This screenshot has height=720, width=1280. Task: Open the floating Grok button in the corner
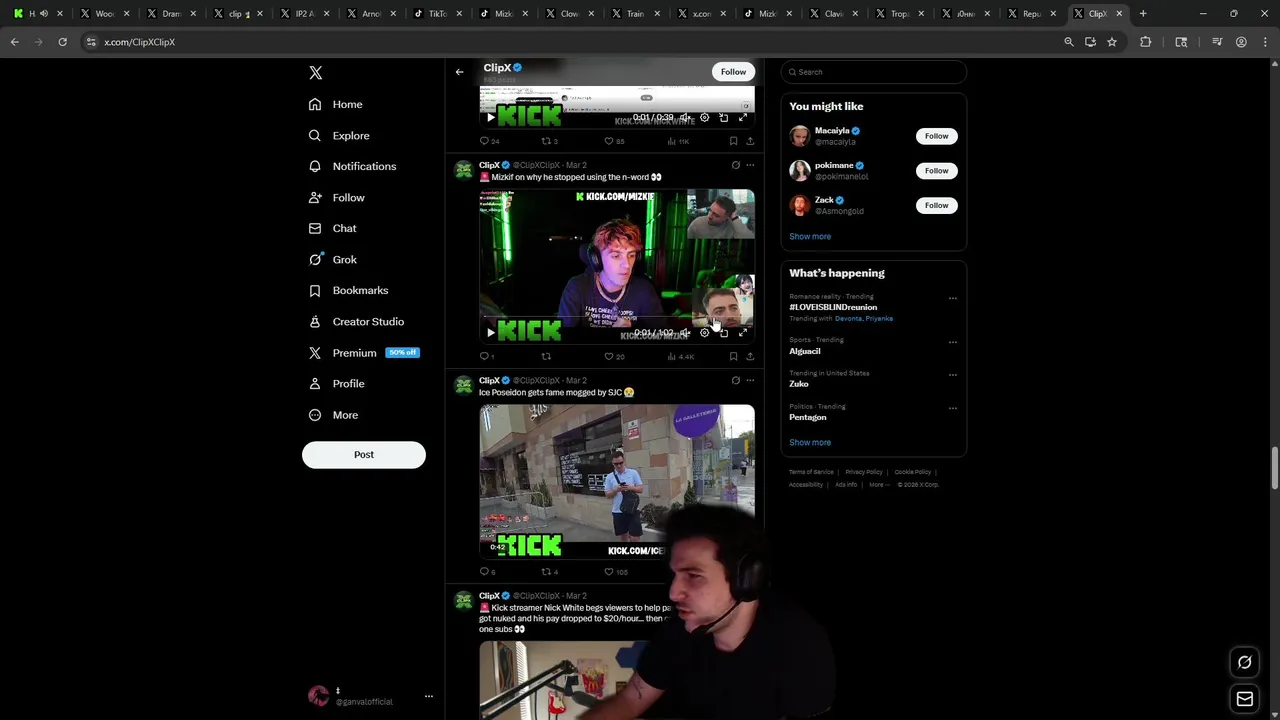pyautogui.click(x=1244, y=662)
